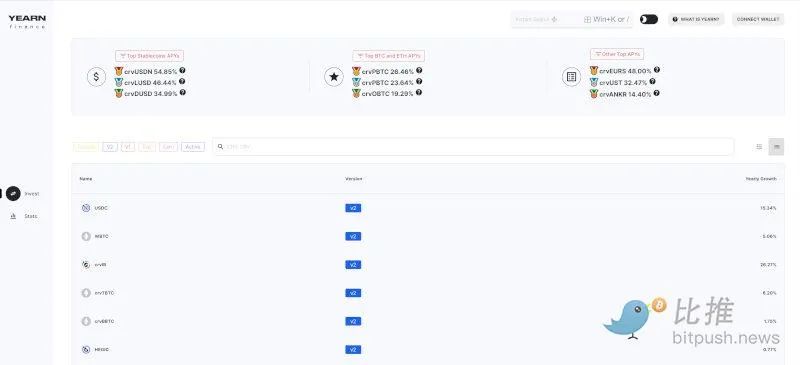Sort by the Yearly Growth column header
The image size is (800, 365).
pyautogui.click(x=761, y=179)
